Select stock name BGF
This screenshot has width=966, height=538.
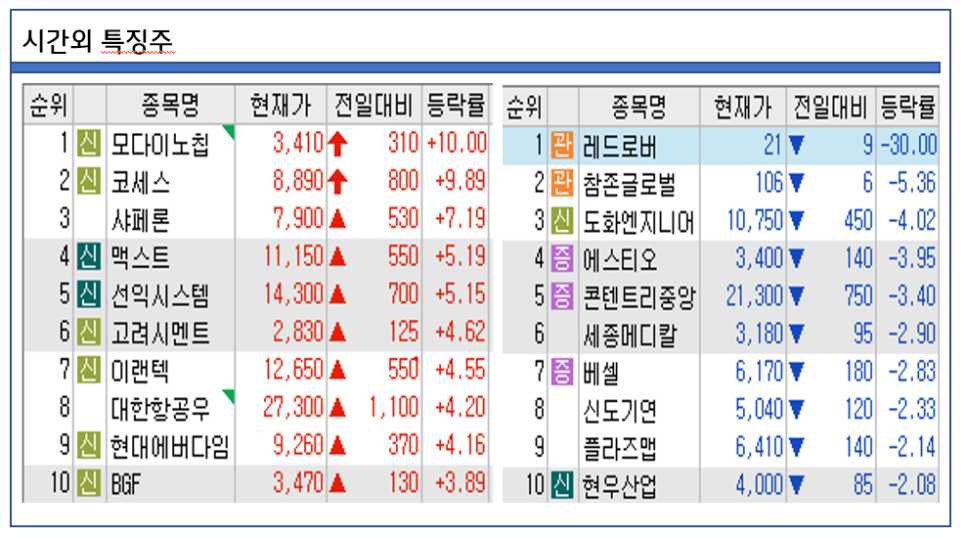[x=126, y=484]
